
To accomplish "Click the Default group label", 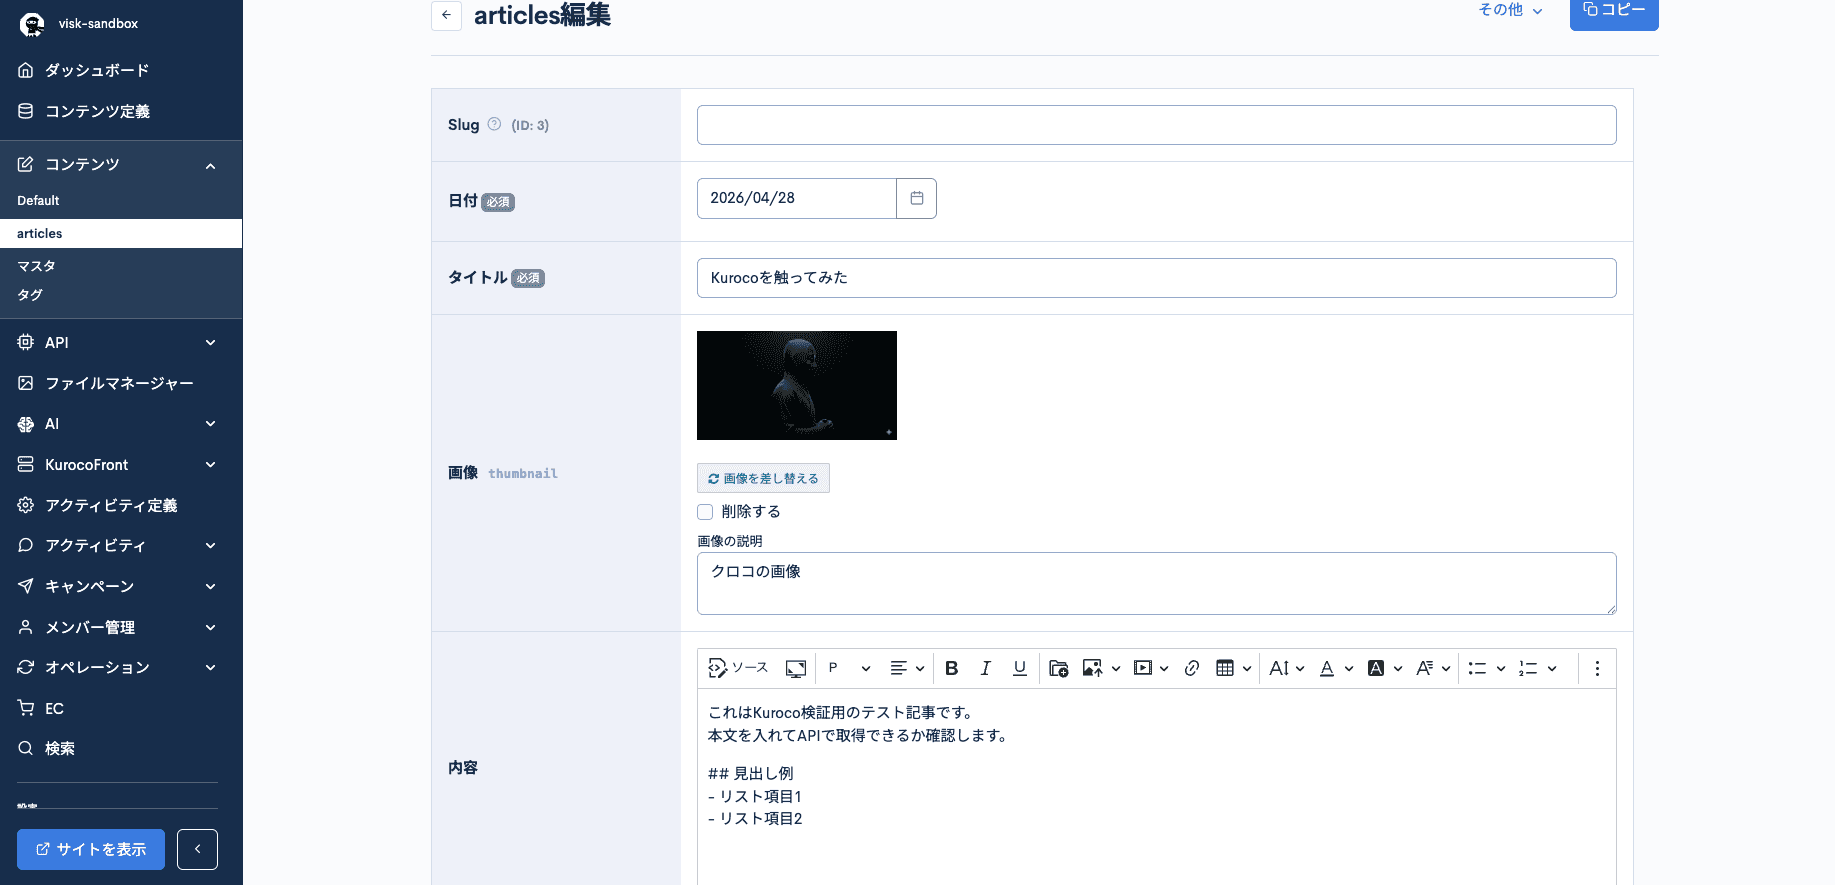I will click(x=38, y=200).
